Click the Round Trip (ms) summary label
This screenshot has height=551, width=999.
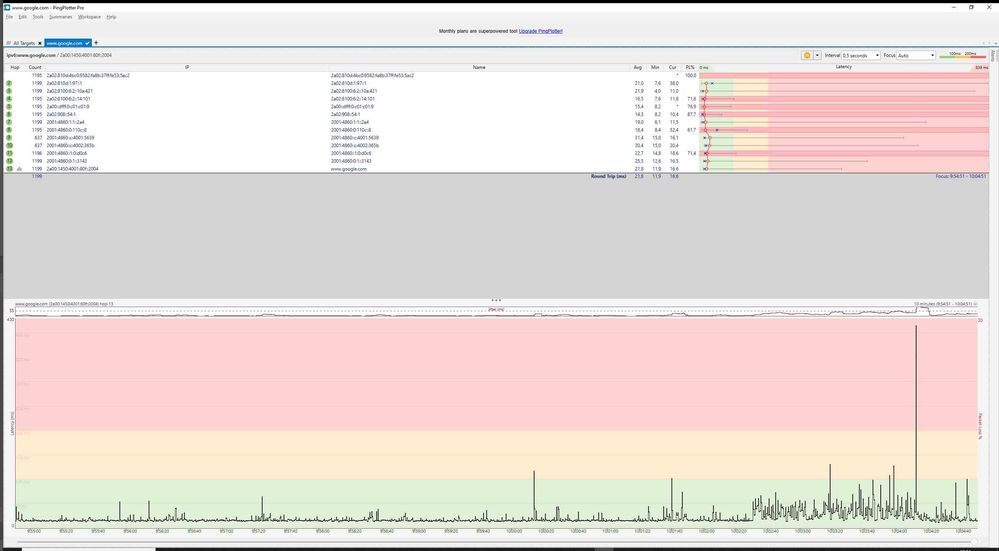(x=608, y=176)
